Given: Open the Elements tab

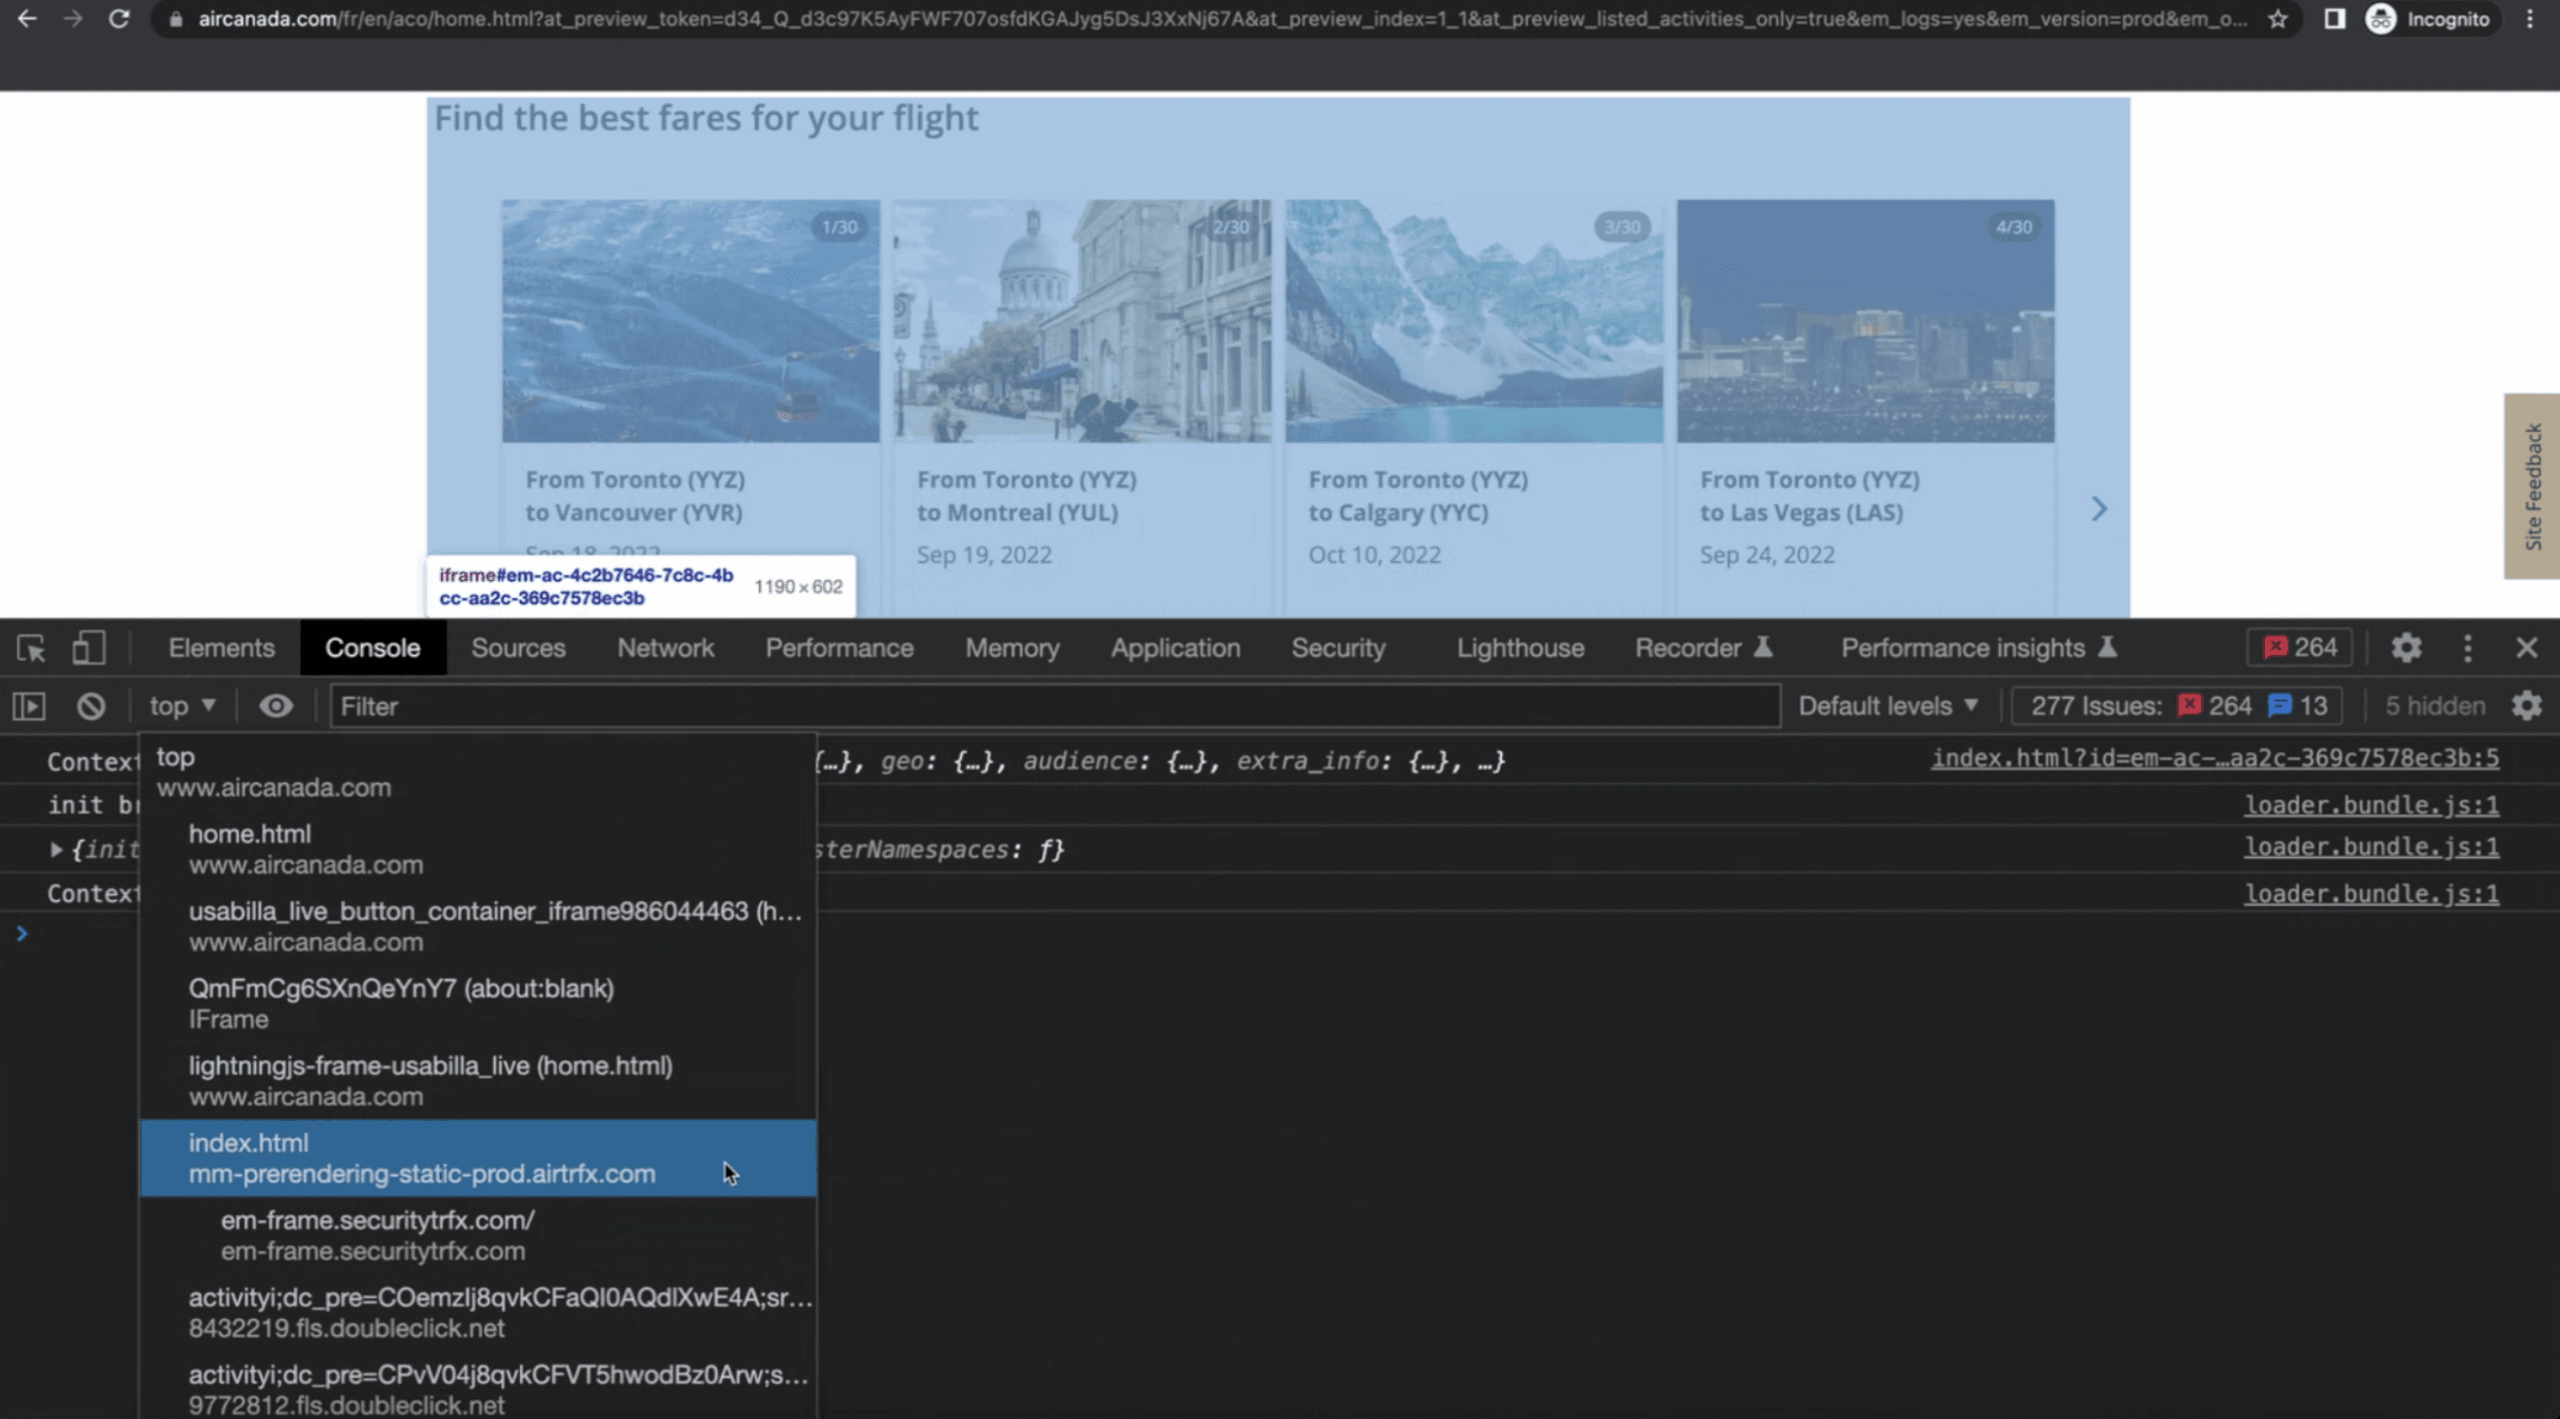Looking at the screenshot, I should pyautogui.click(x=221, y=648).
